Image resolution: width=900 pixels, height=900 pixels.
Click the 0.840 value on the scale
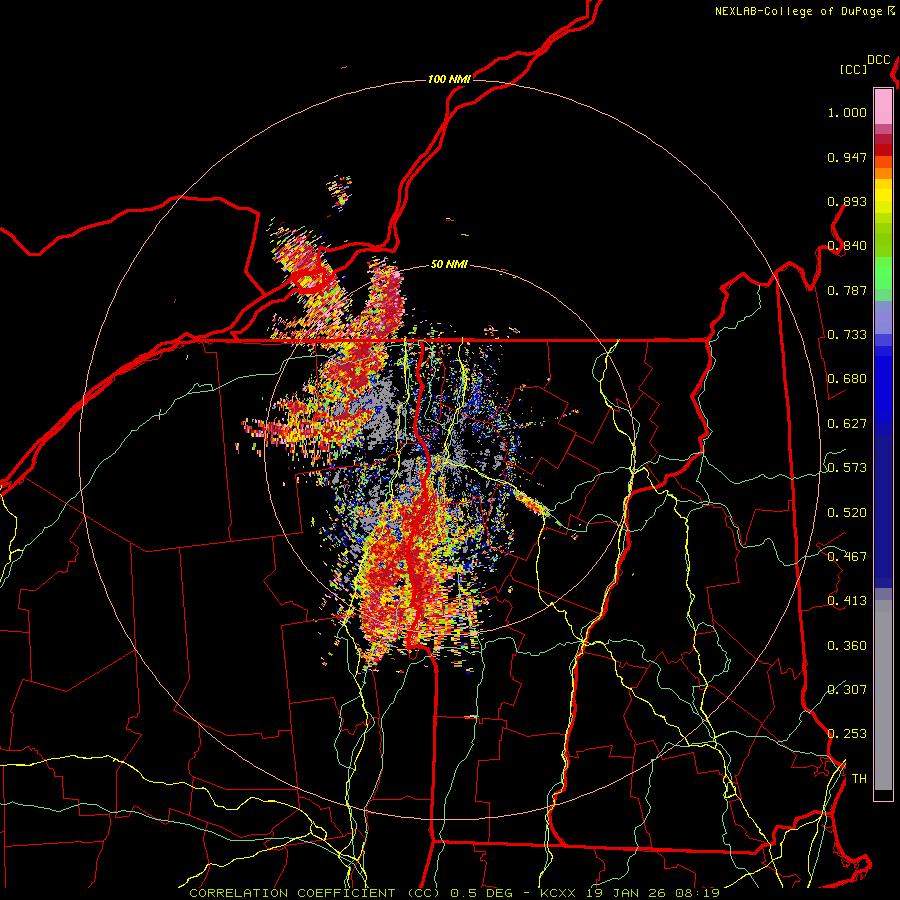coord(847,246)
